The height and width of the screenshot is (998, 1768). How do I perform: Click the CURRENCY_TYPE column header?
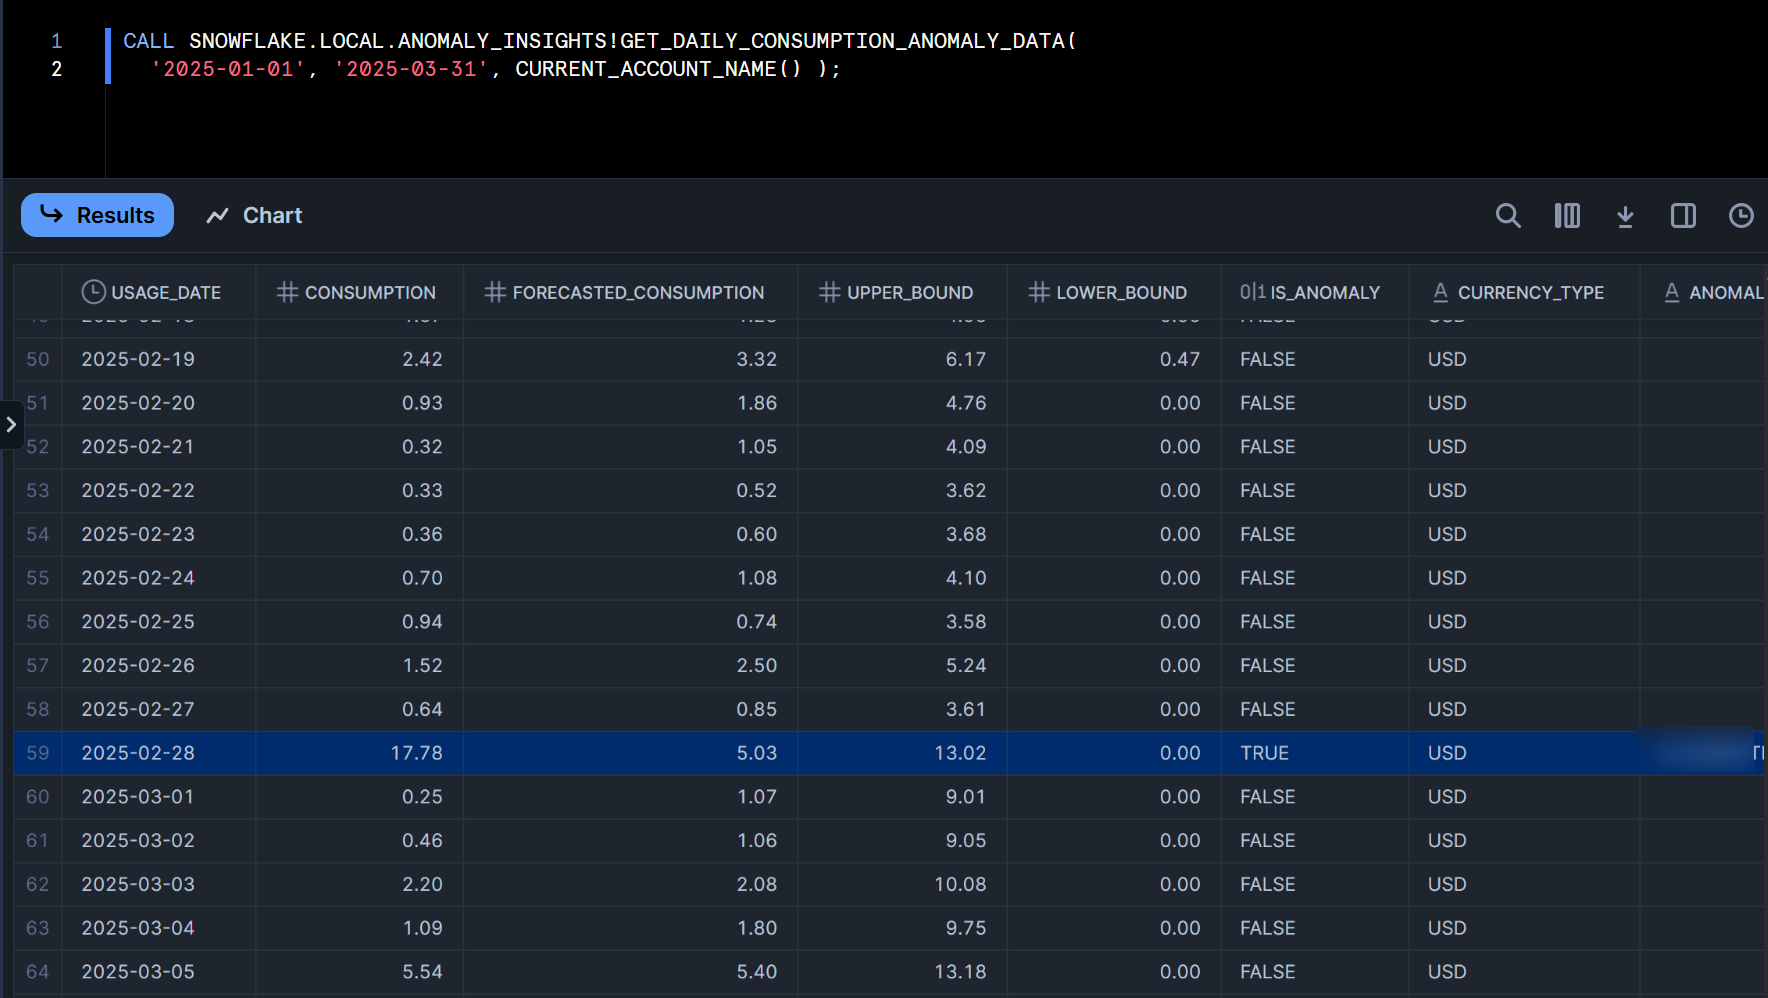(1524, 292)
